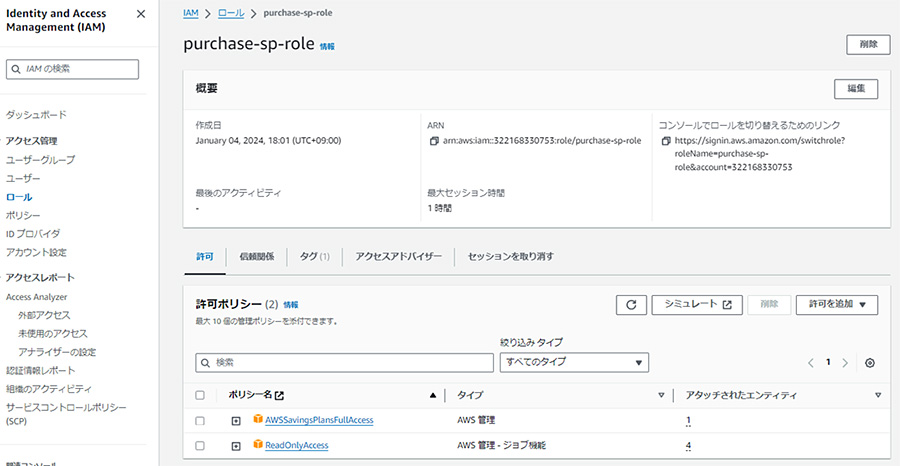Switch to the タグ tab

click(314, 257)
